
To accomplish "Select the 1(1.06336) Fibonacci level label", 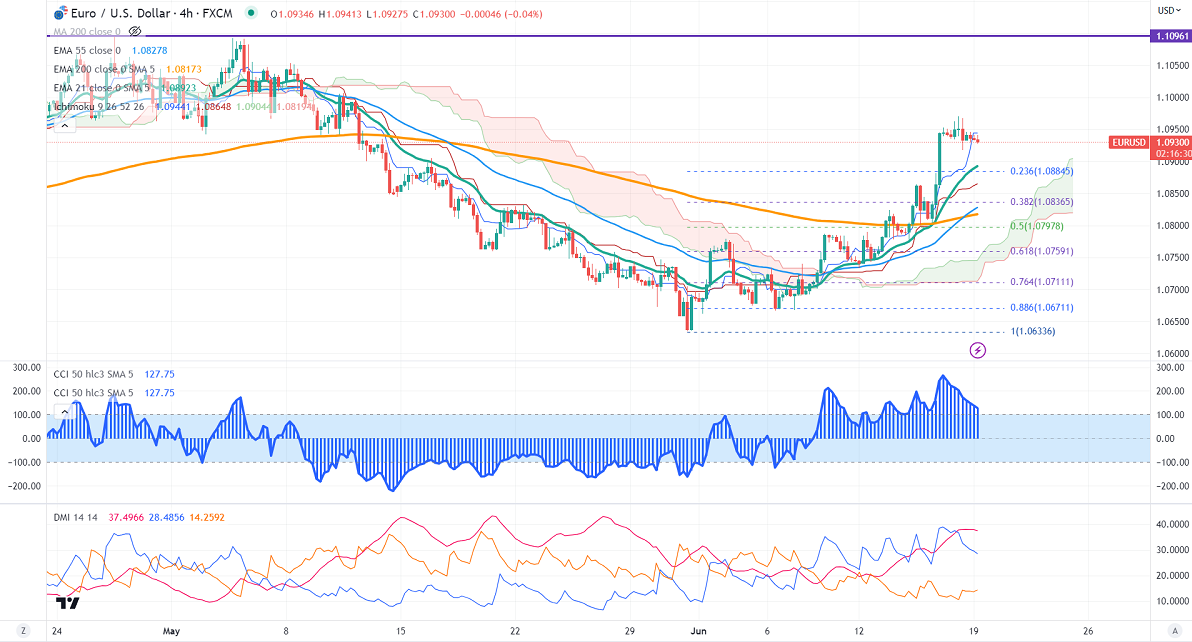I will [1032, 331].
